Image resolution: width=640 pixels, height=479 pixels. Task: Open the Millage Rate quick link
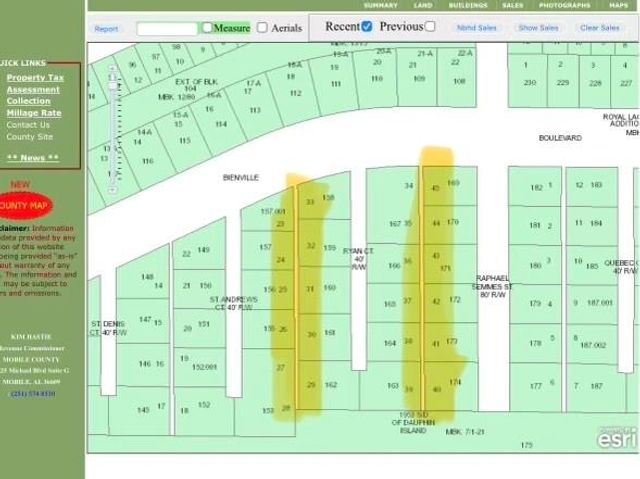click(x=33, y=113)
